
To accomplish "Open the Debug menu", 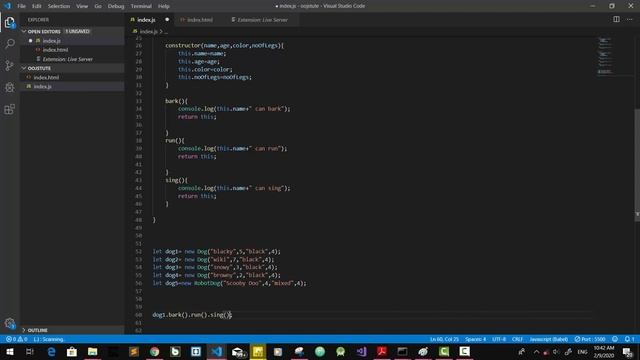I will tap(116, 6).
